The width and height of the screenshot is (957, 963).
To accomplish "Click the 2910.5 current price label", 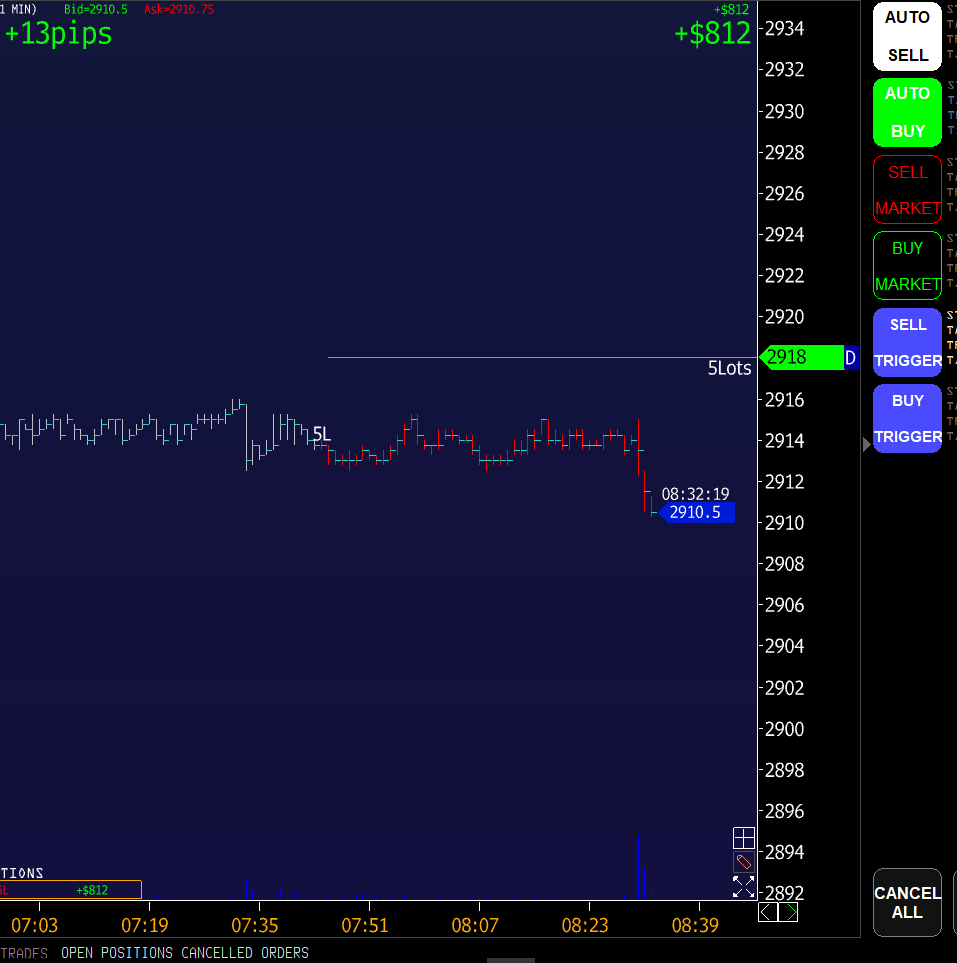I will 697,512.
